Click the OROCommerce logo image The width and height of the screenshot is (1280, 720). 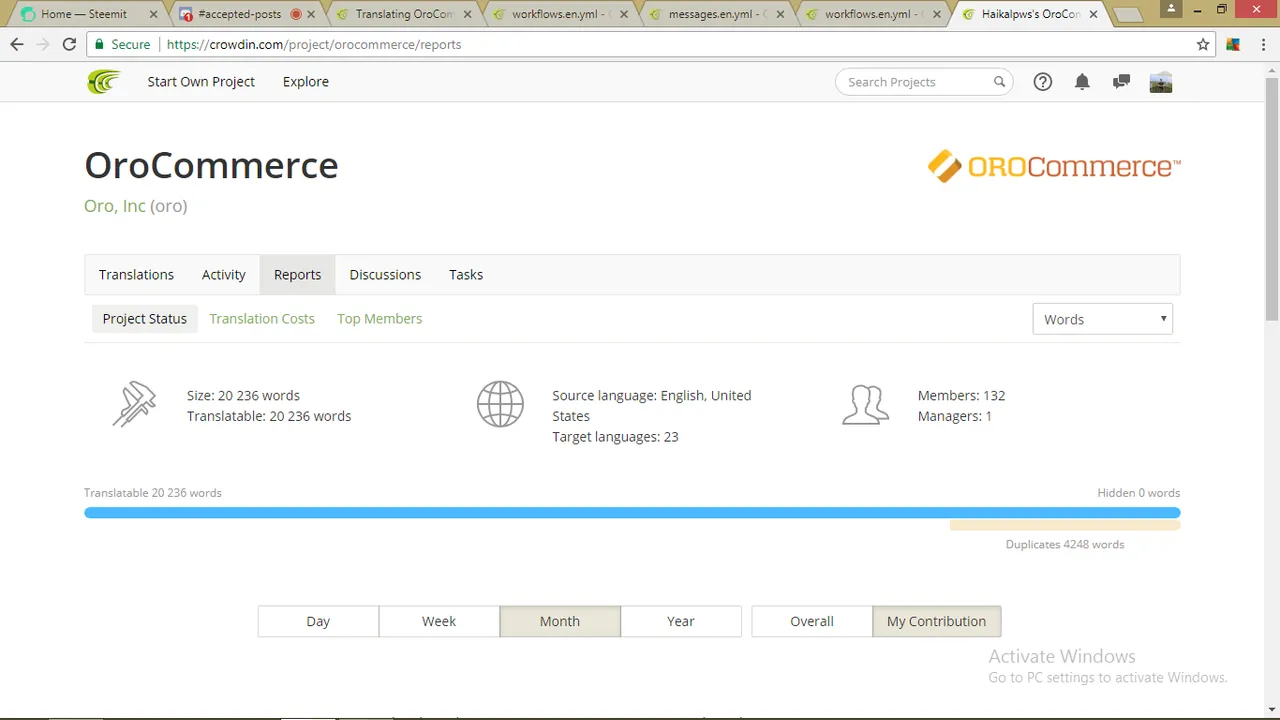coord(1054,166)
